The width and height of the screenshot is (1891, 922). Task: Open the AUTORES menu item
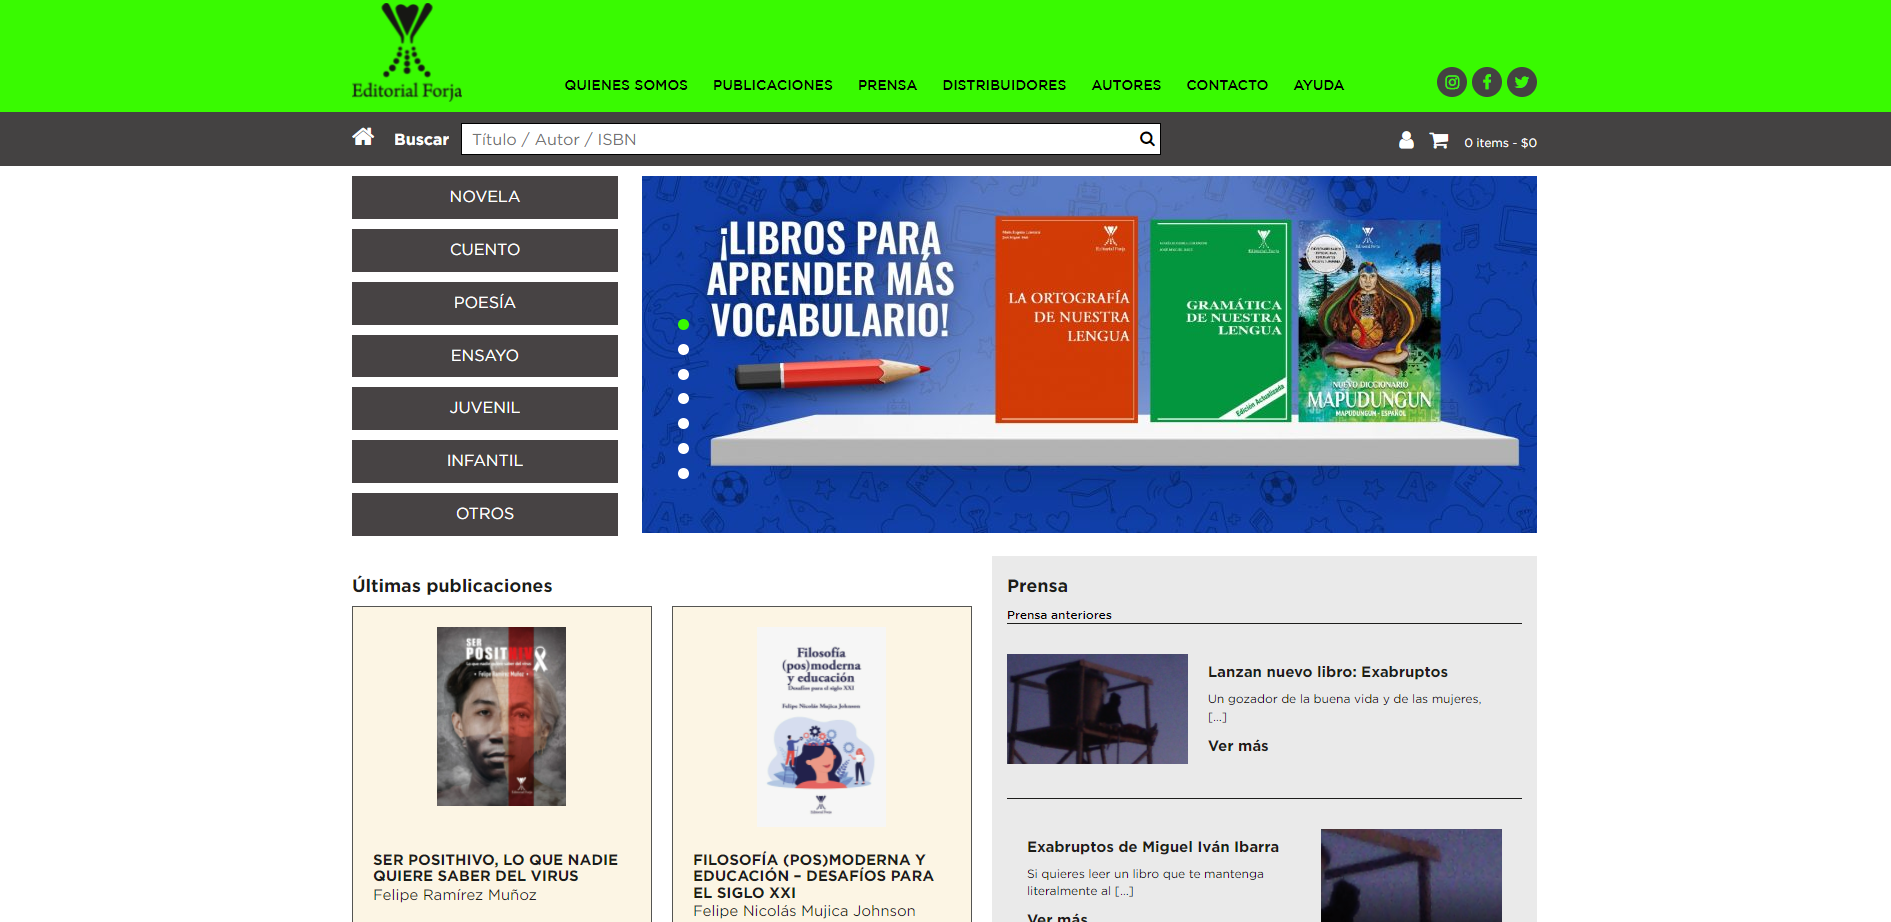[1126, 85]
